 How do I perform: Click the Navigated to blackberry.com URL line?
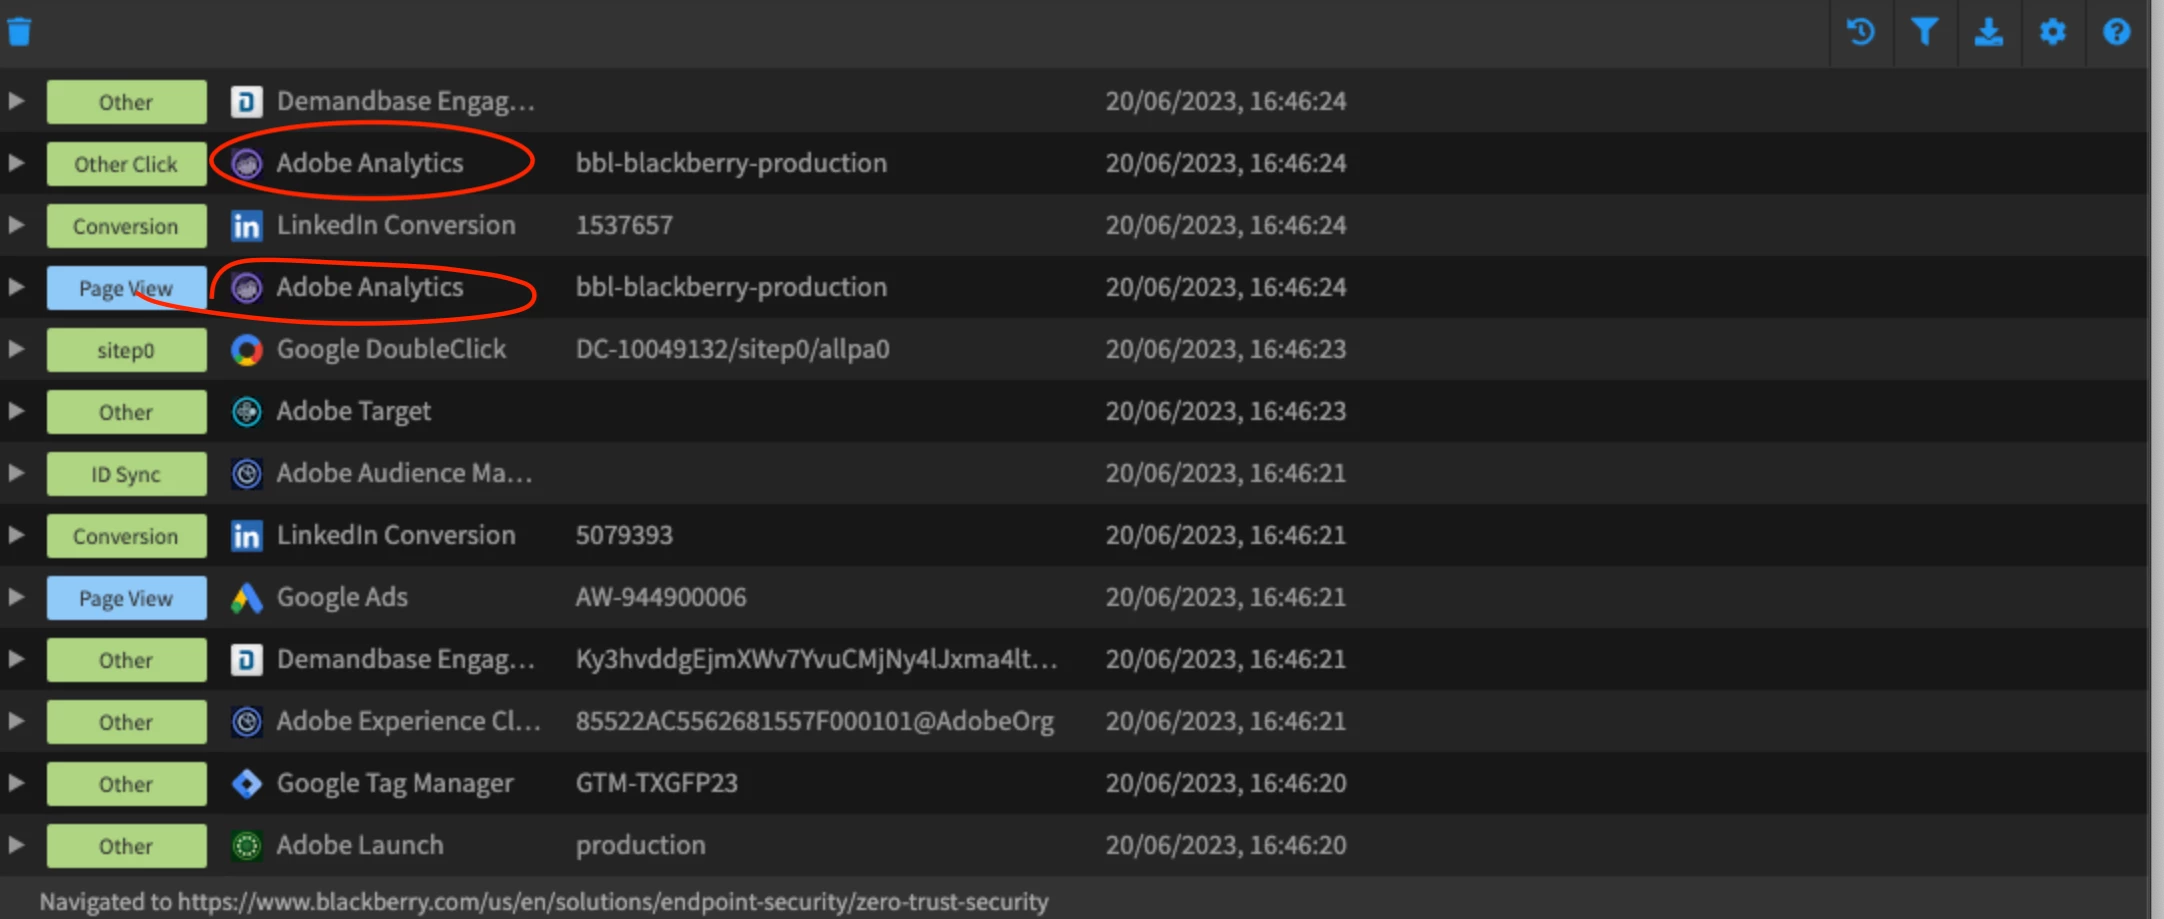[544, 902]
